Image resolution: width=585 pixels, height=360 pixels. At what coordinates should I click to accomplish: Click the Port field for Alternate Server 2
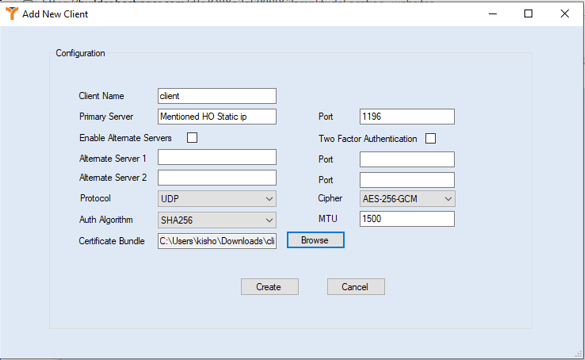pyautogui.click(x=407, y=180)
